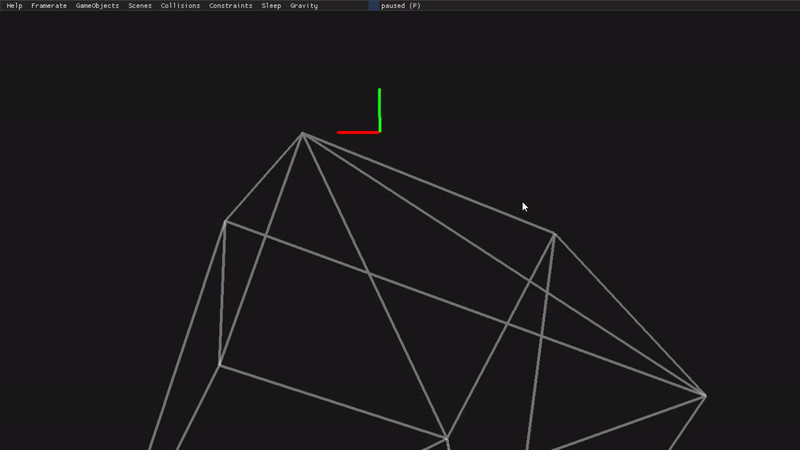Open the Framerate menu
Viewport: 800px width, 450px height.
coord(49,6)
